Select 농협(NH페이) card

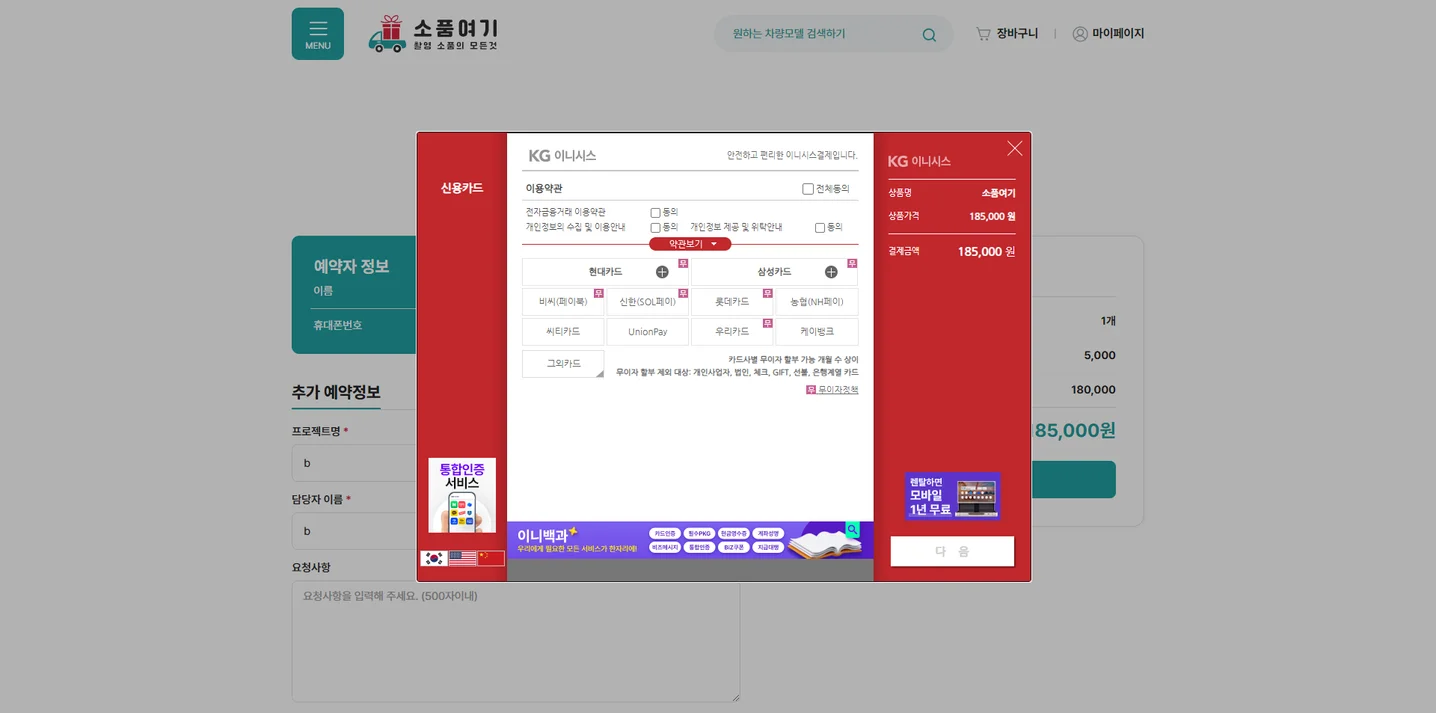[817, 302]
